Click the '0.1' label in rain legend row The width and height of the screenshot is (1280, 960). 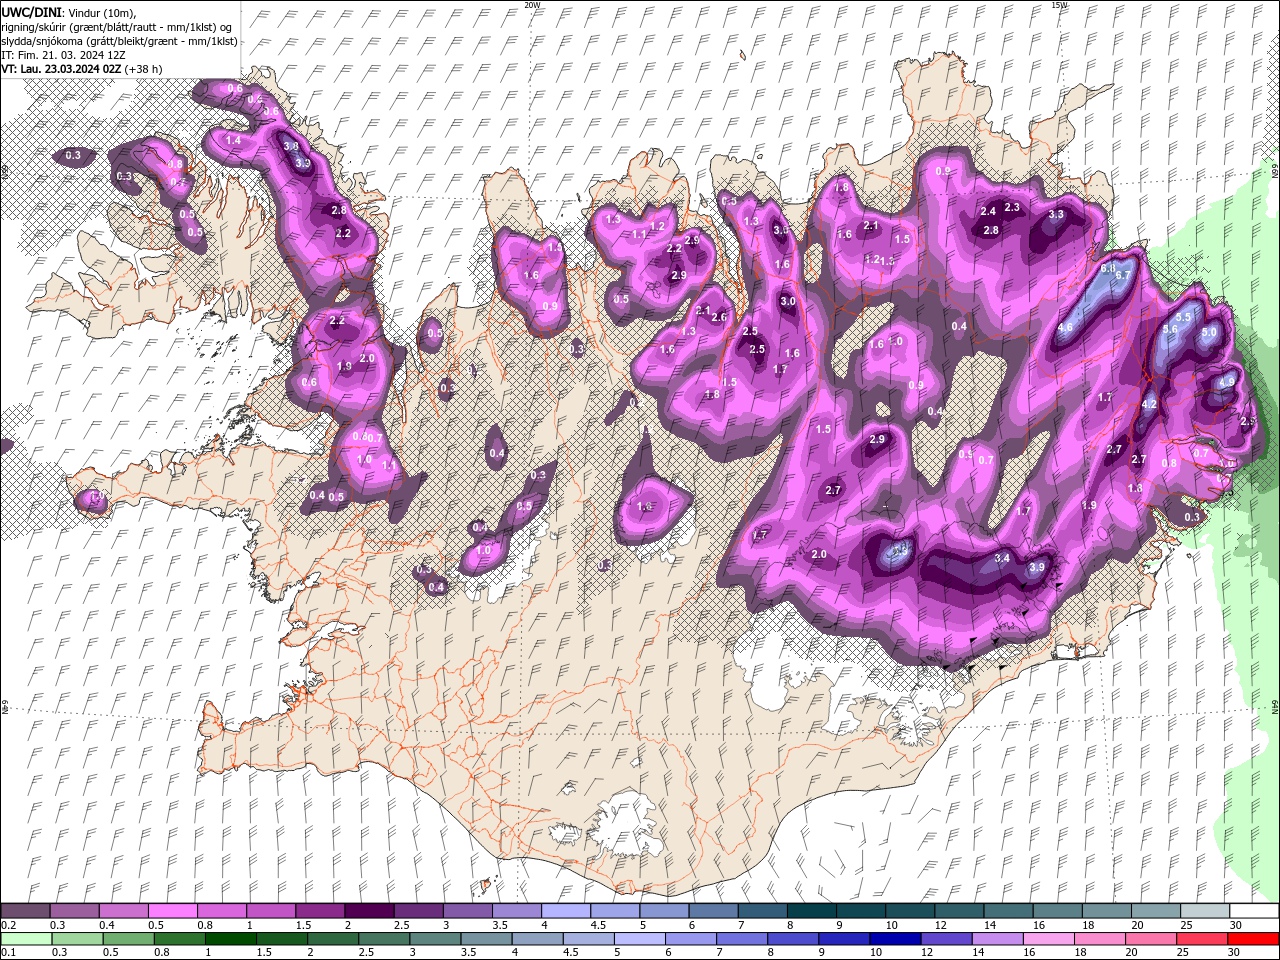[x=9, y=953]
